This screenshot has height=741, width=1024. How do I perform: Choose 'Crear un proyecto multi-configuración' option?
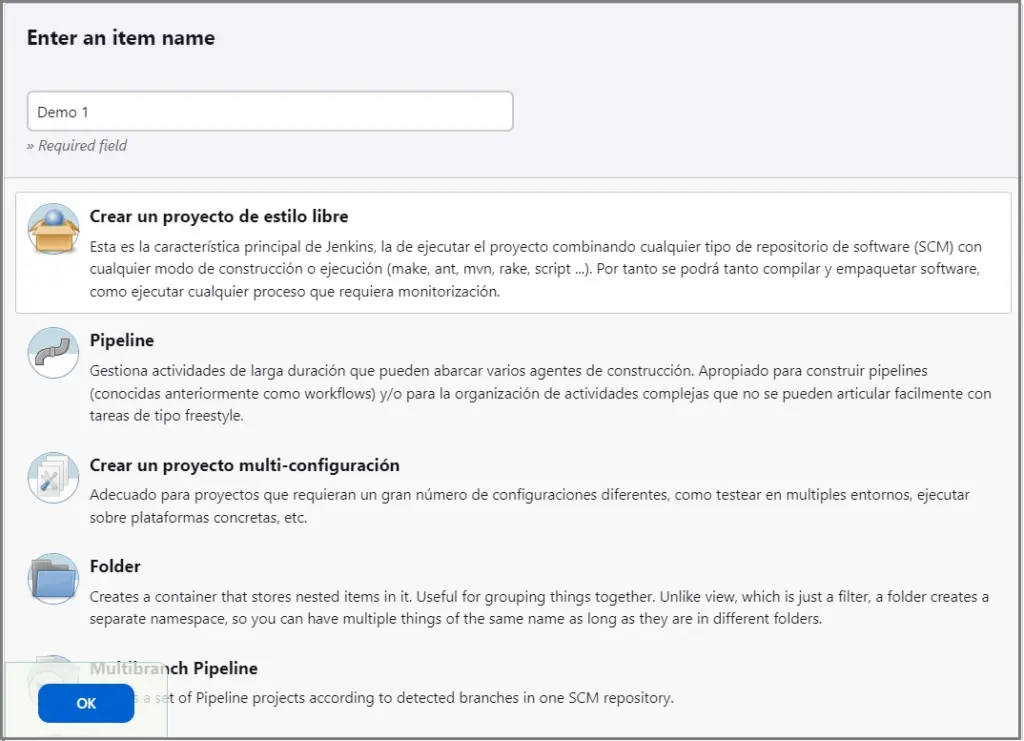244,465
